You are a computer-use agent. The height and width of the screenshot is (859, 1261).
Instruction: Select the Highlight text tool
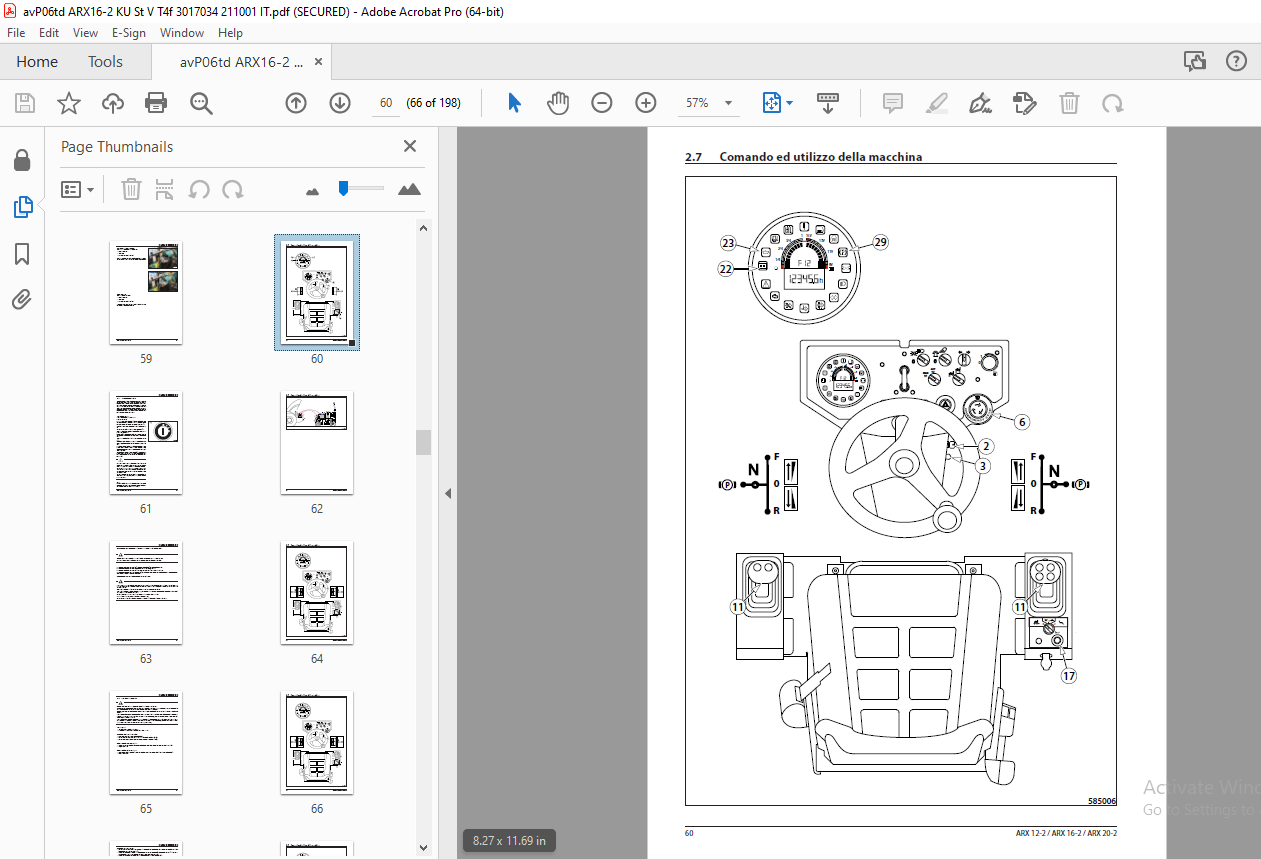937,103
